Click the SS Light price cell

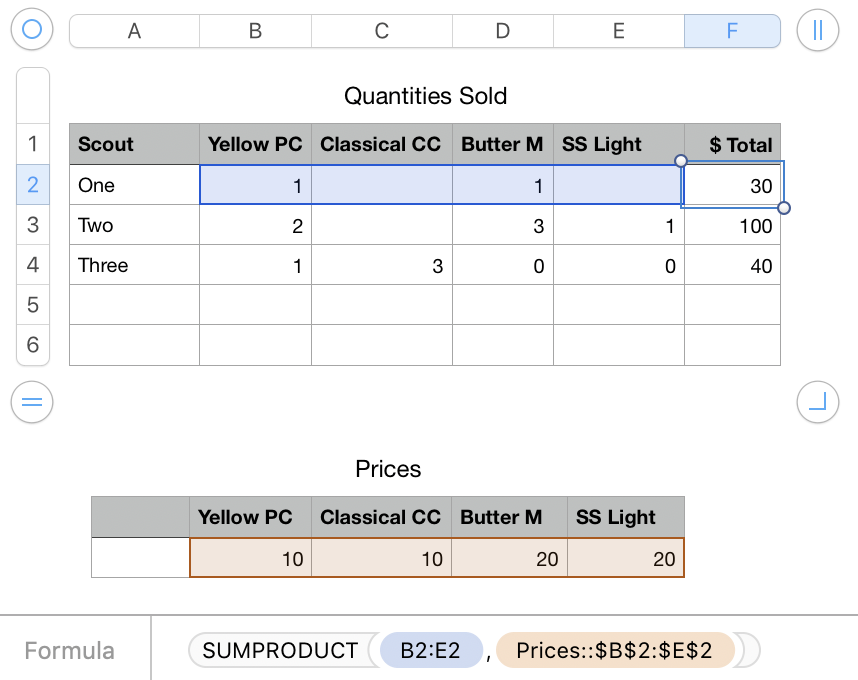[x=626, y=558]
